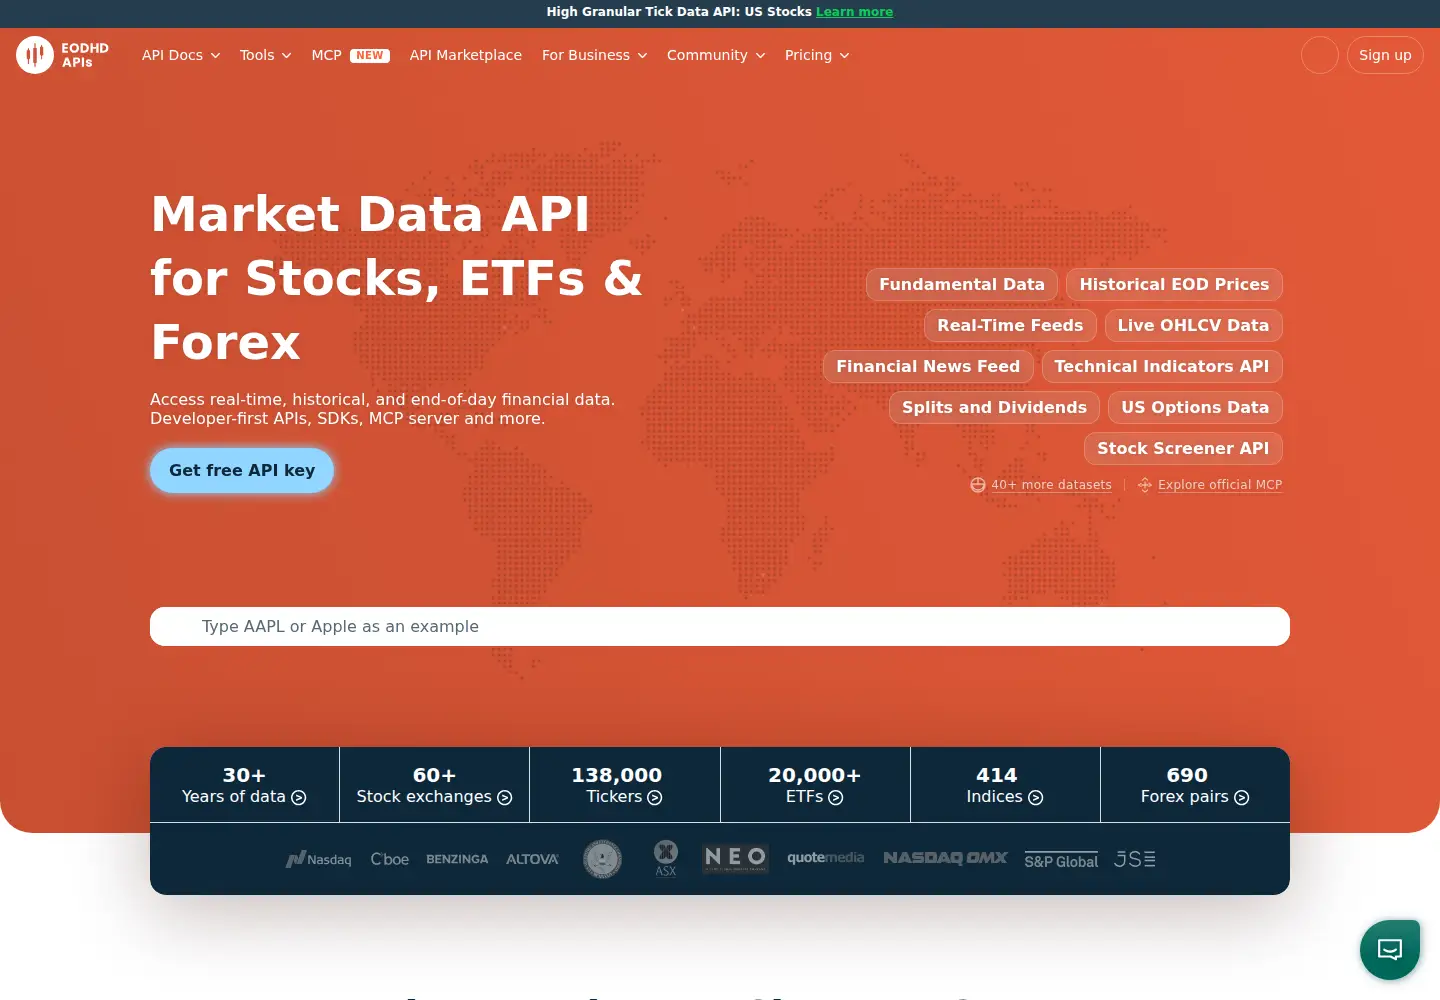Viewport: 1440px width, 1000px height.
Task: Click arrow icon next to Forex pairs
Action: [1242, 798]
